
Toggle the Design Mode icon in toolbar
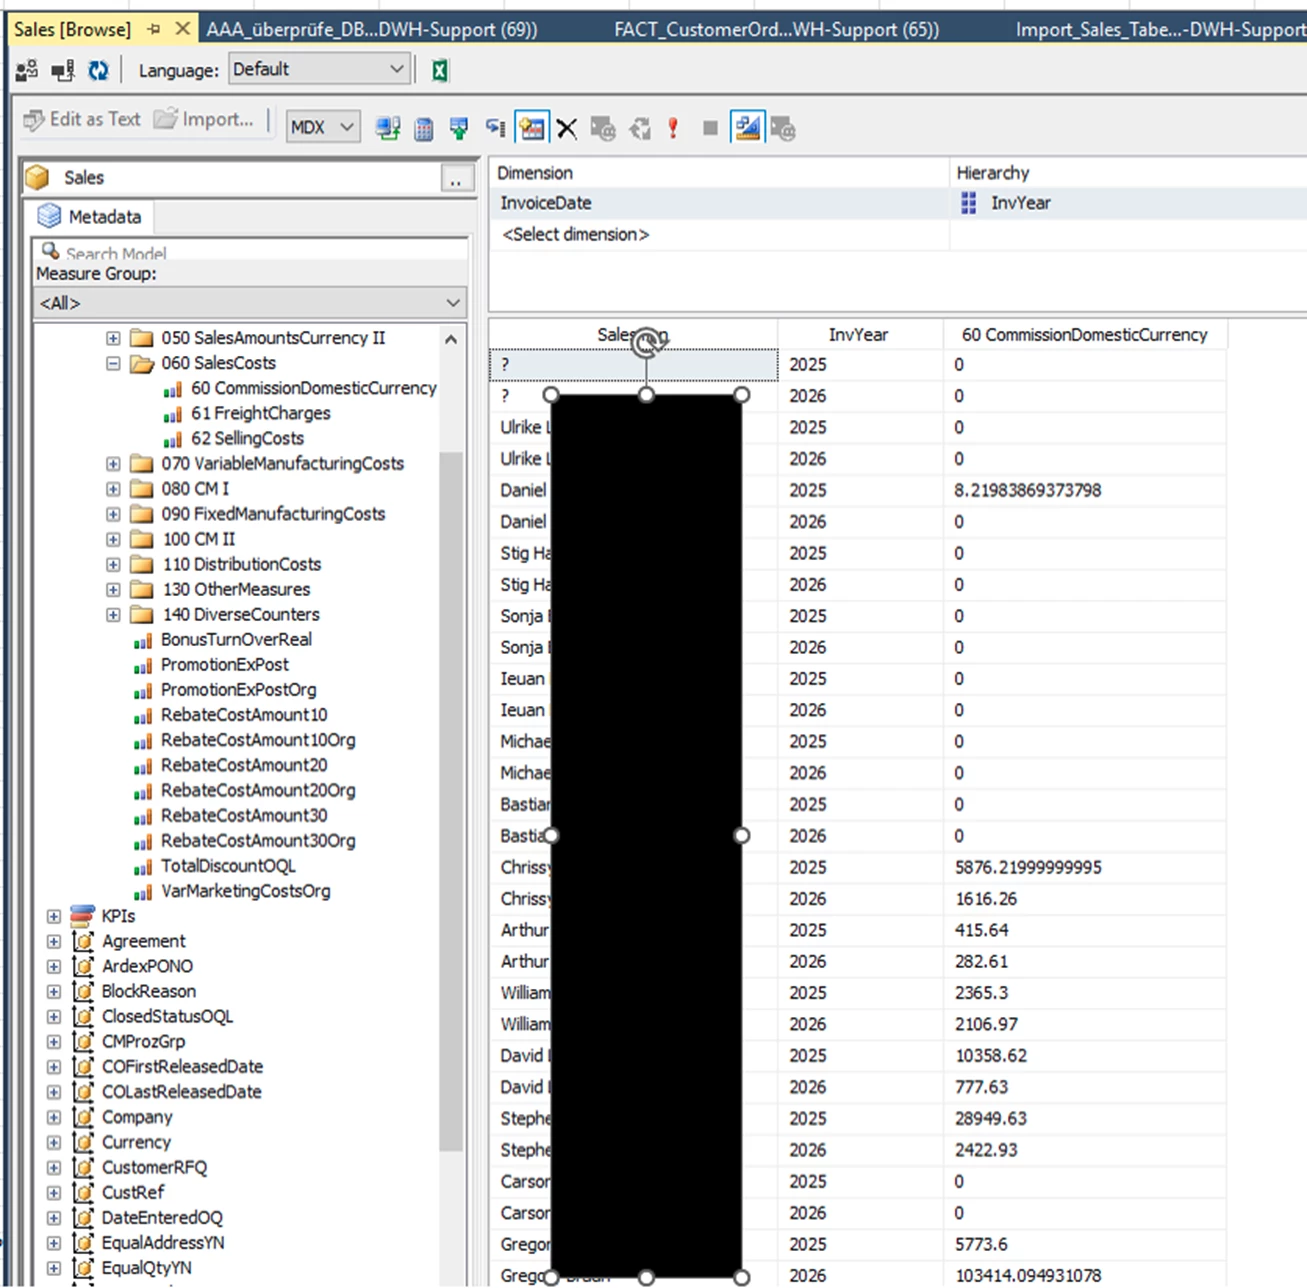coord(746,128)
